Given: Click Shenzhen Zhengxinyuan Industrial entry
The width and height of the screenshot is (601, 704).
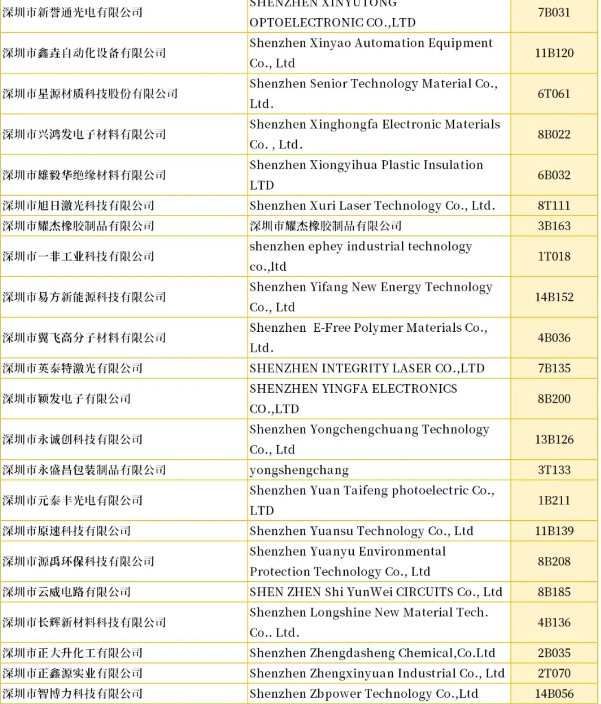Looking at the screenshot, I should (x=377, y=673).
